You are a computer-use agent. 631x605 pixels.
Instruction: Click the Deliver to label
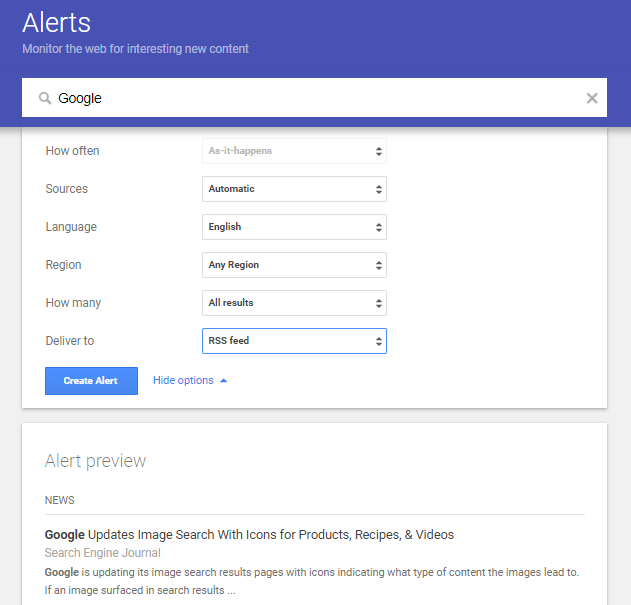coord(70,341)
